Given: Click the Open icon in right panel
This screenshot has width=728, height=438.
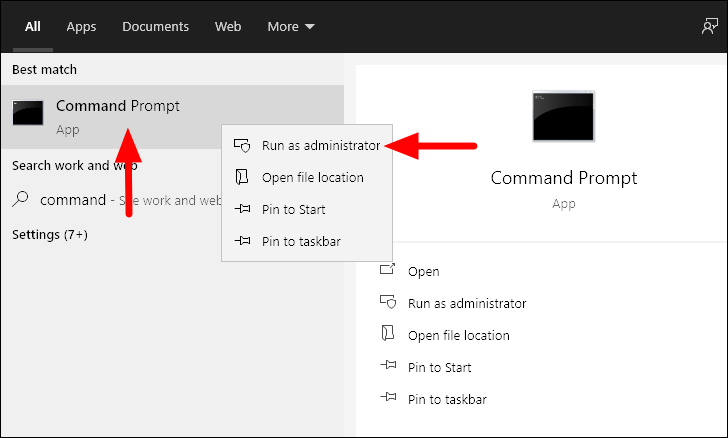Looking at the screenshot, I should [x=387, y=269].
